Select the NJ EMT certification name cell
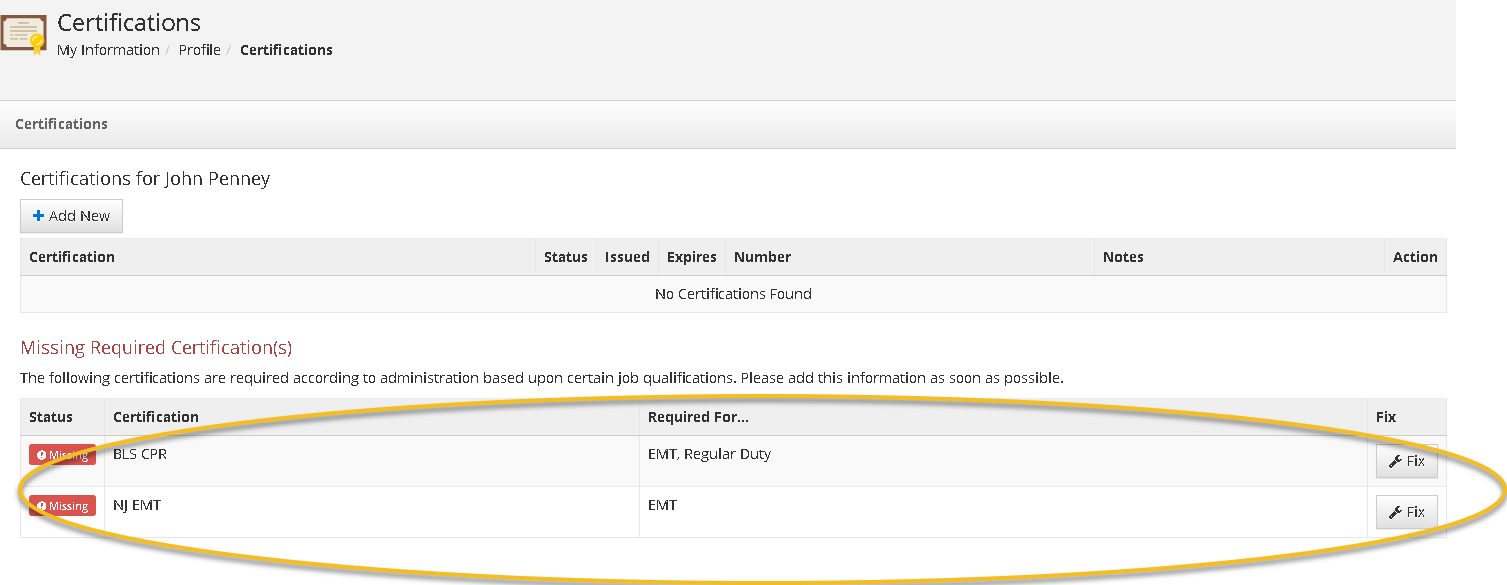Image resolution: width=1507 pixels, height=585 pixels. tap(137, 505)
